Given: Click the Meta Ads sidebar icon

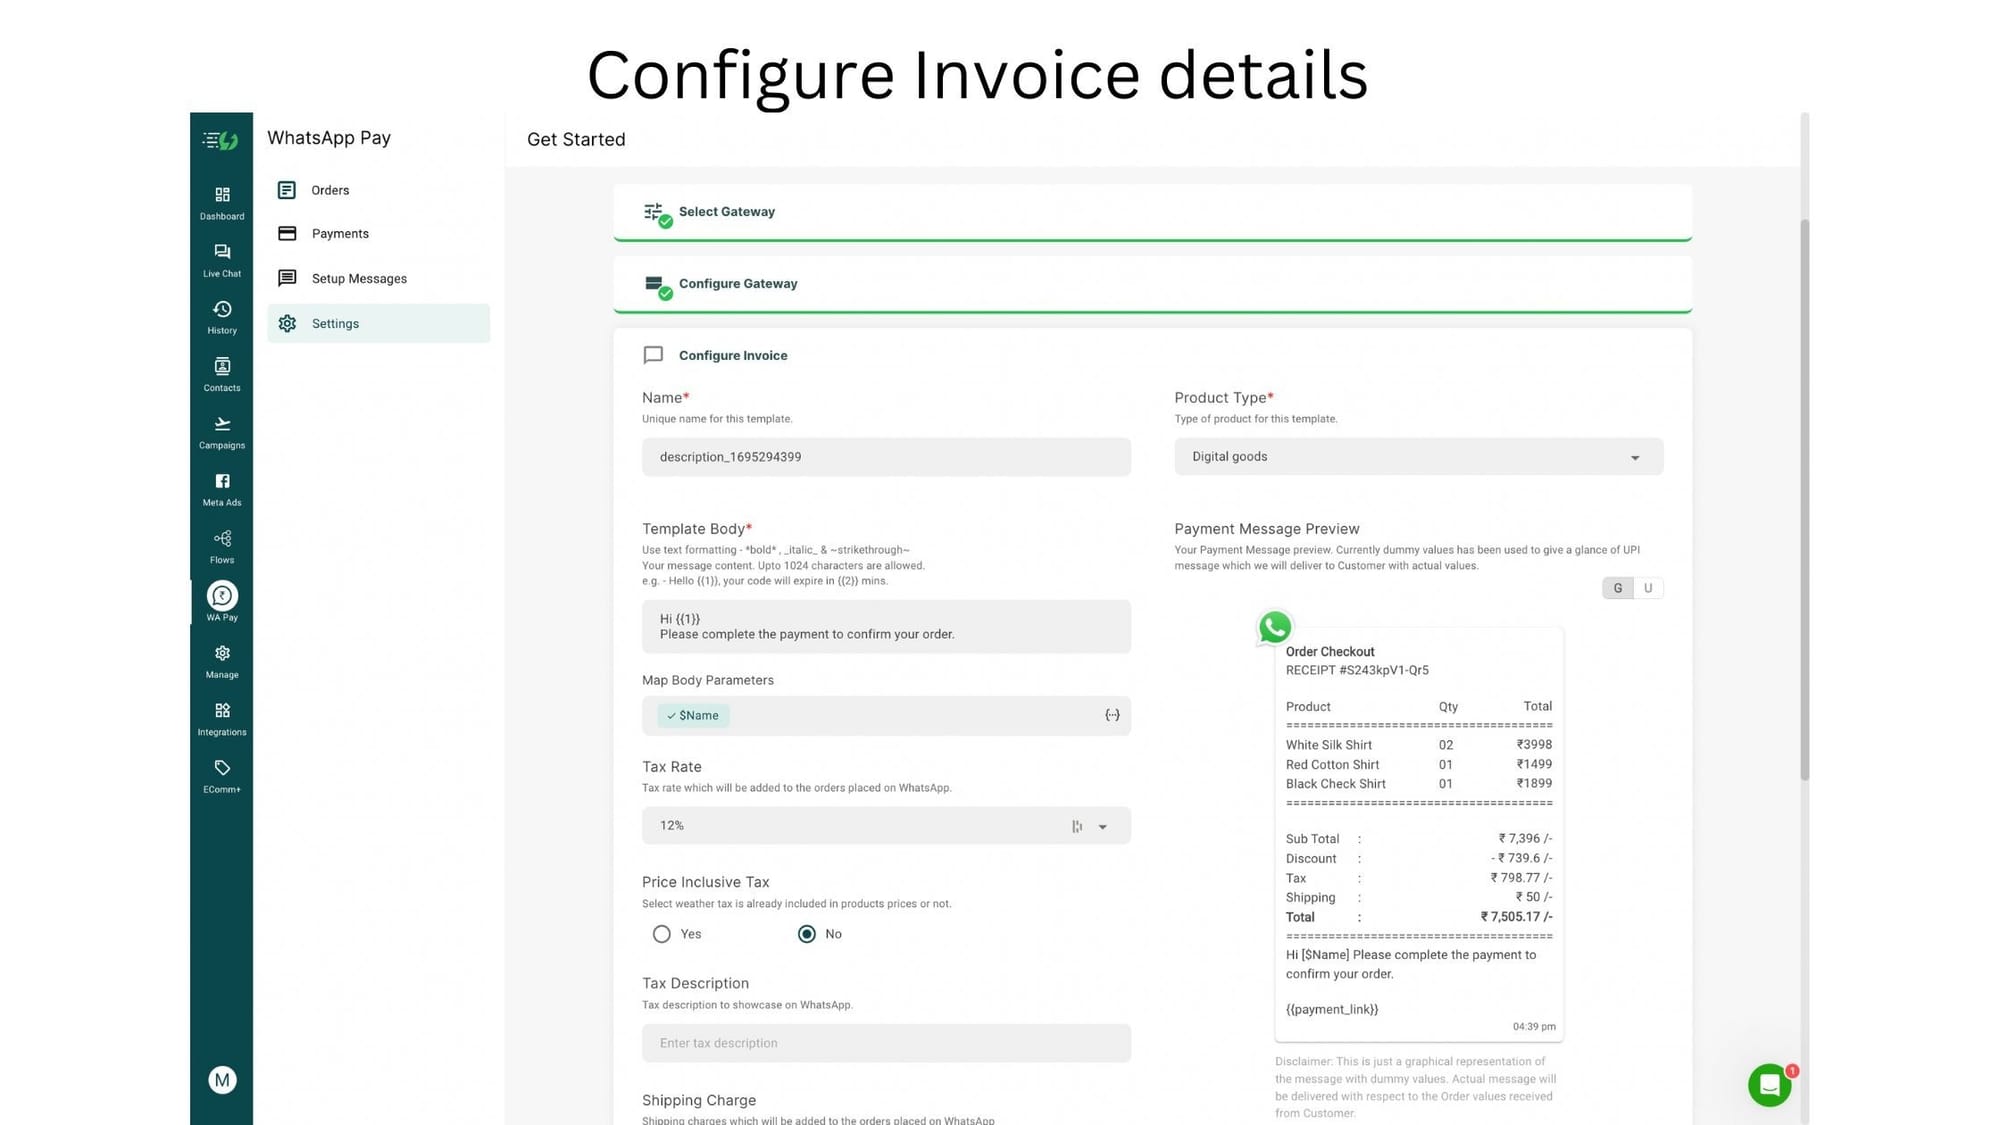Looking at the screenshot, I should (222, 488).
